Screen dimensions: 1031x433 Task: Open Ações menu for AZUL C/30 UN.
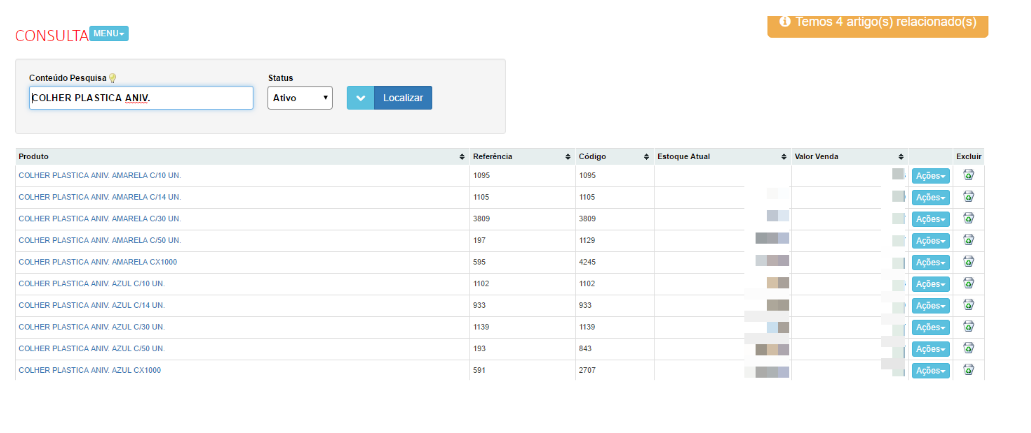[x=930, y=327]
